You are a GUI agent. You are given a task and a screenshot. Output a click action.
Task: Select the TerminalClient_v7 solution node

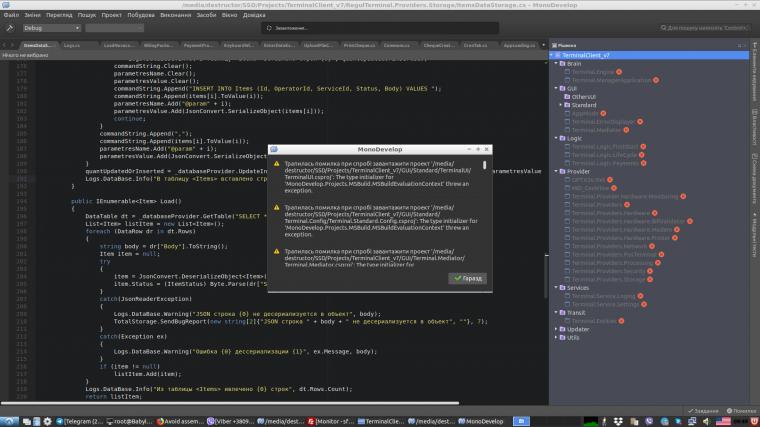pyautogui.click(x=649, y=55)
